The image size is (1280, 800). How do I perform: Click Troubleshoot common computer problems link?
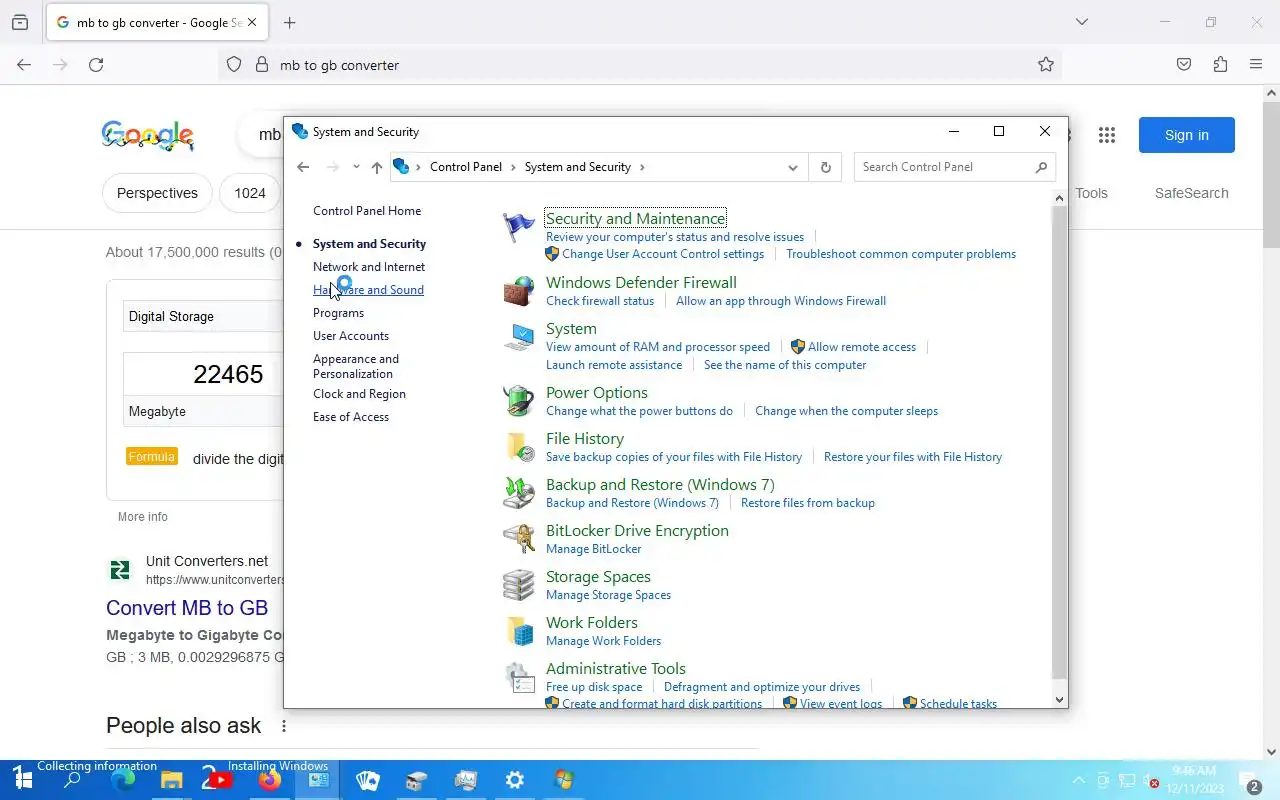(x=901, y=254)
